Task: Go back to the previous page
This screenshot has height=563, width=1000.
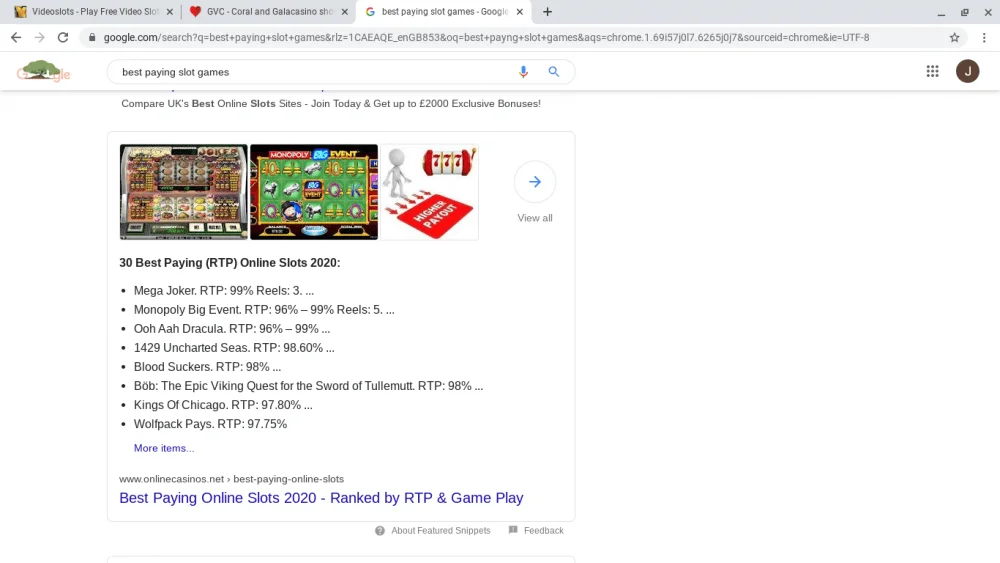Action: click(x=16, y=38)
